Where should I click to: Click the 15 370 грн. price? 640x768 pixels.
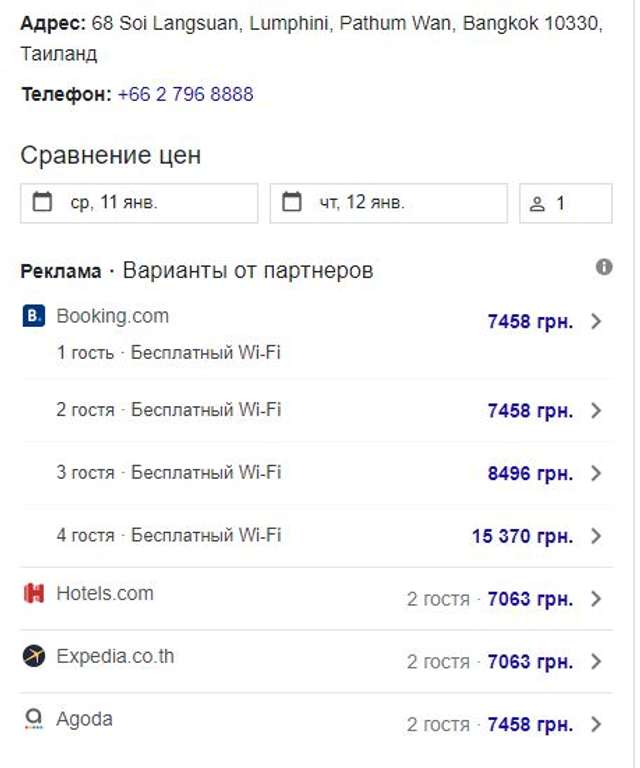[522, 536]
